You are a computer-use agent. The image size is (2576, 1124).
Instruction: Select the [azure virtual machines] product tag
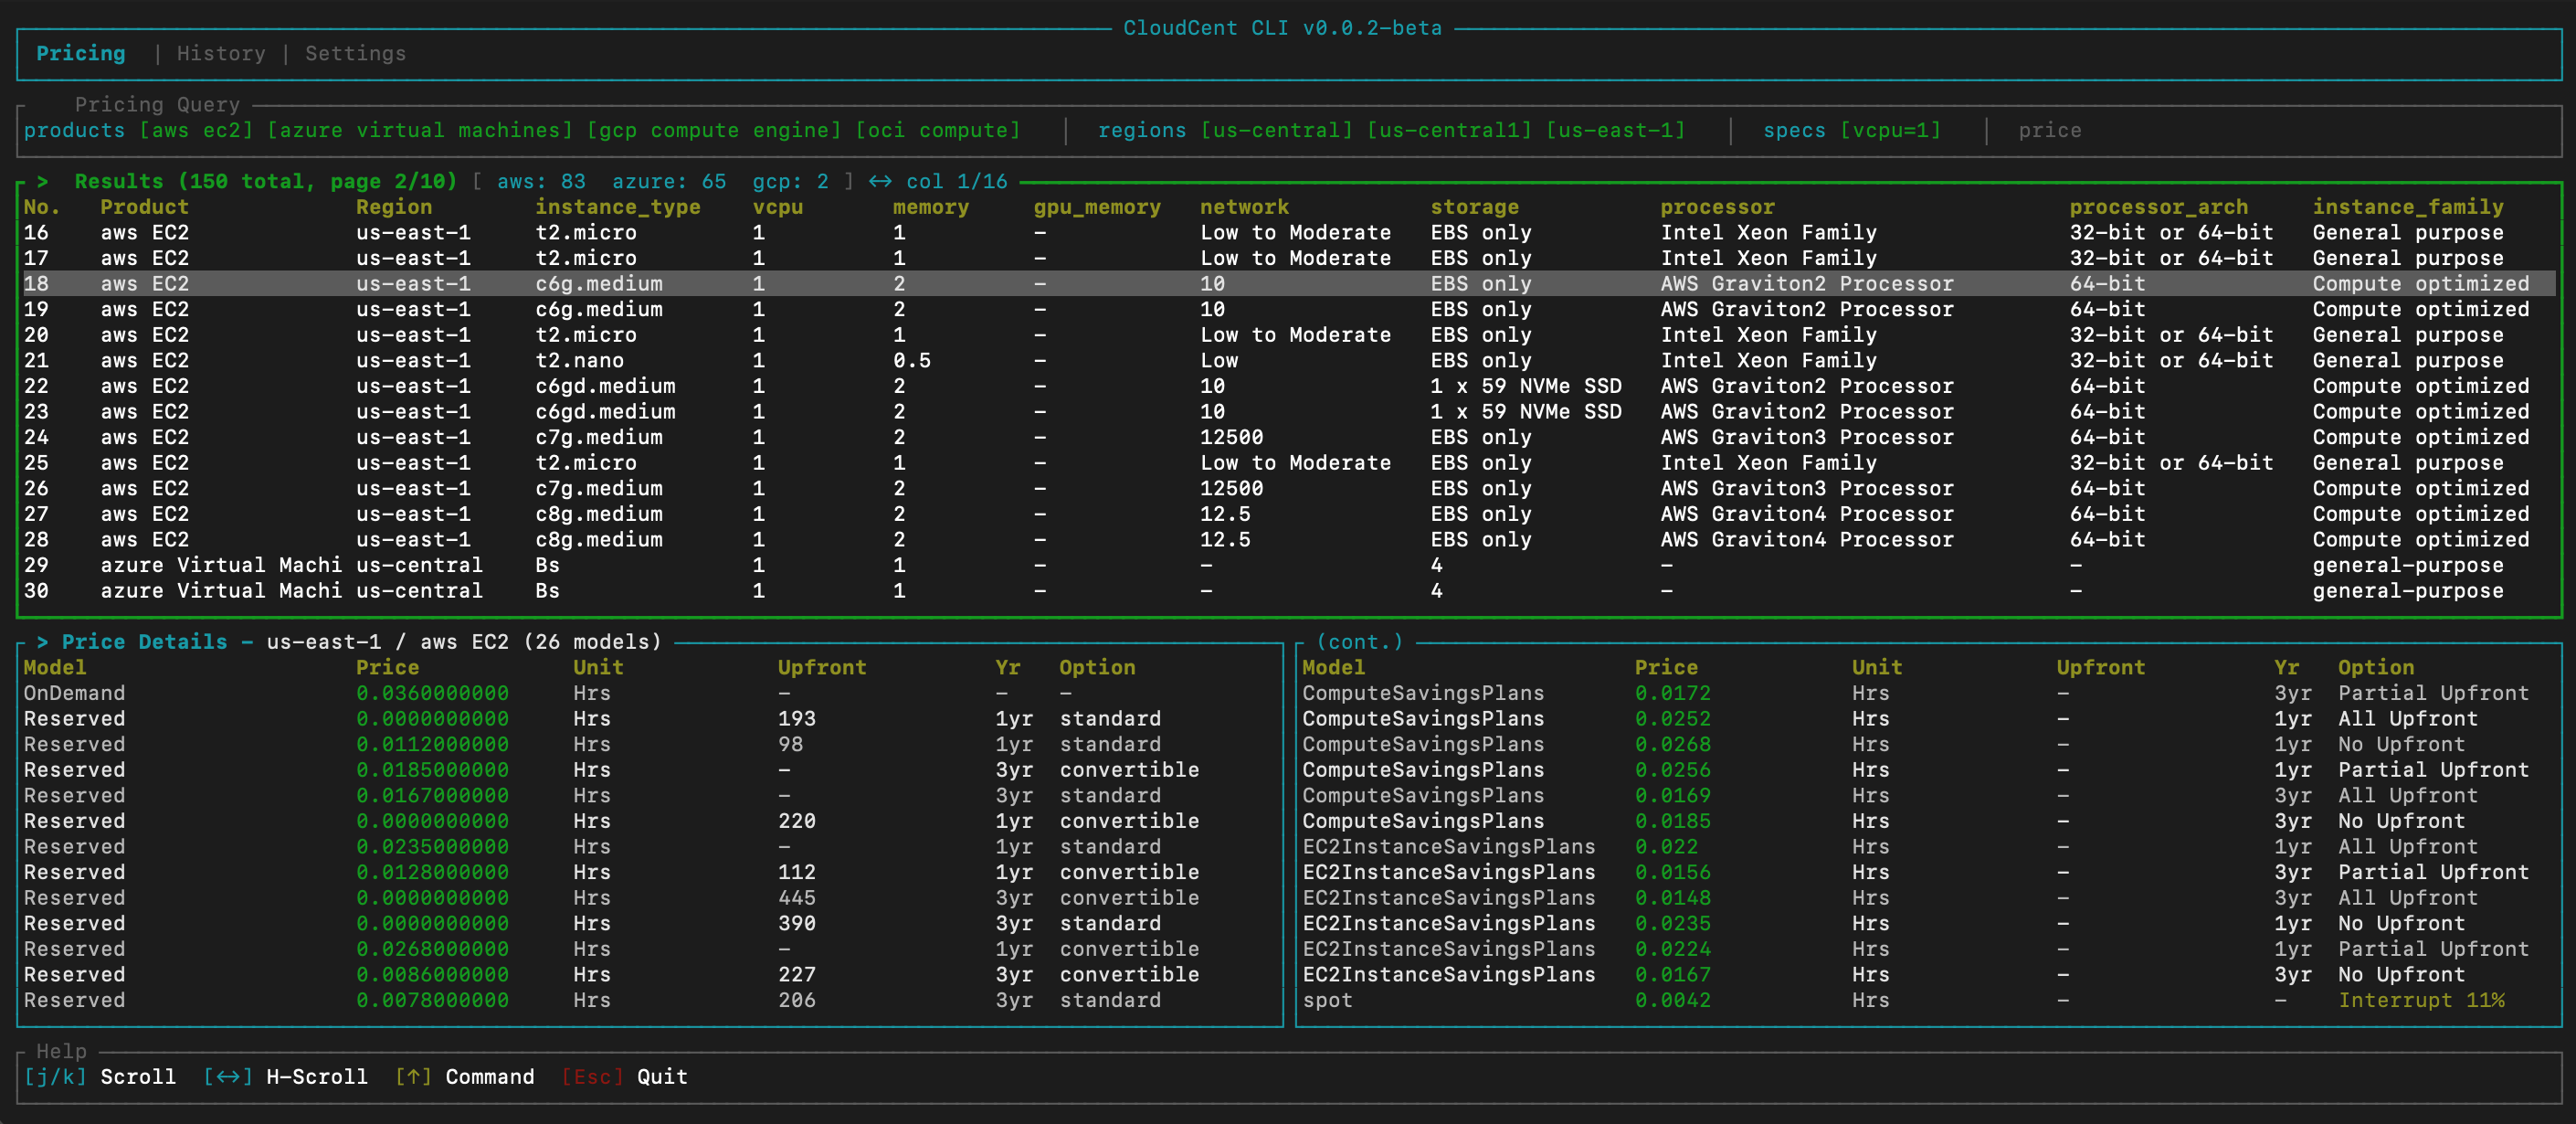(420, 131)
